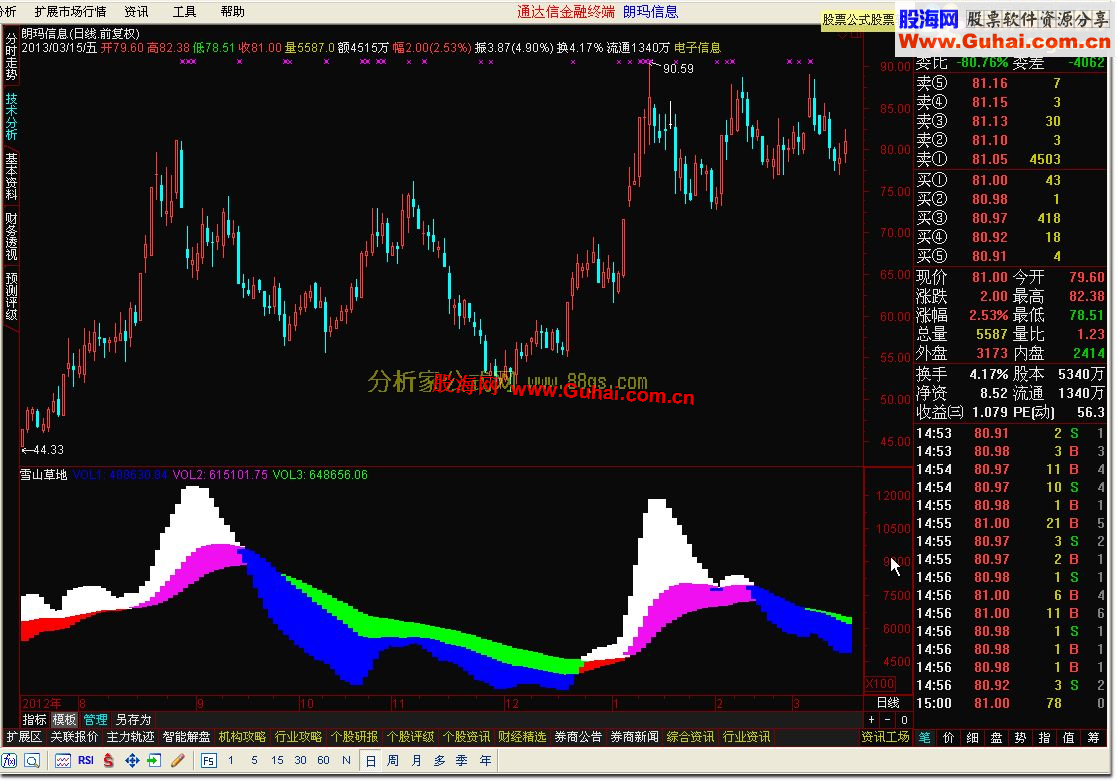Open the wavy-line chart indicator icon
The image size is (1117, 781).
(63, 760)
